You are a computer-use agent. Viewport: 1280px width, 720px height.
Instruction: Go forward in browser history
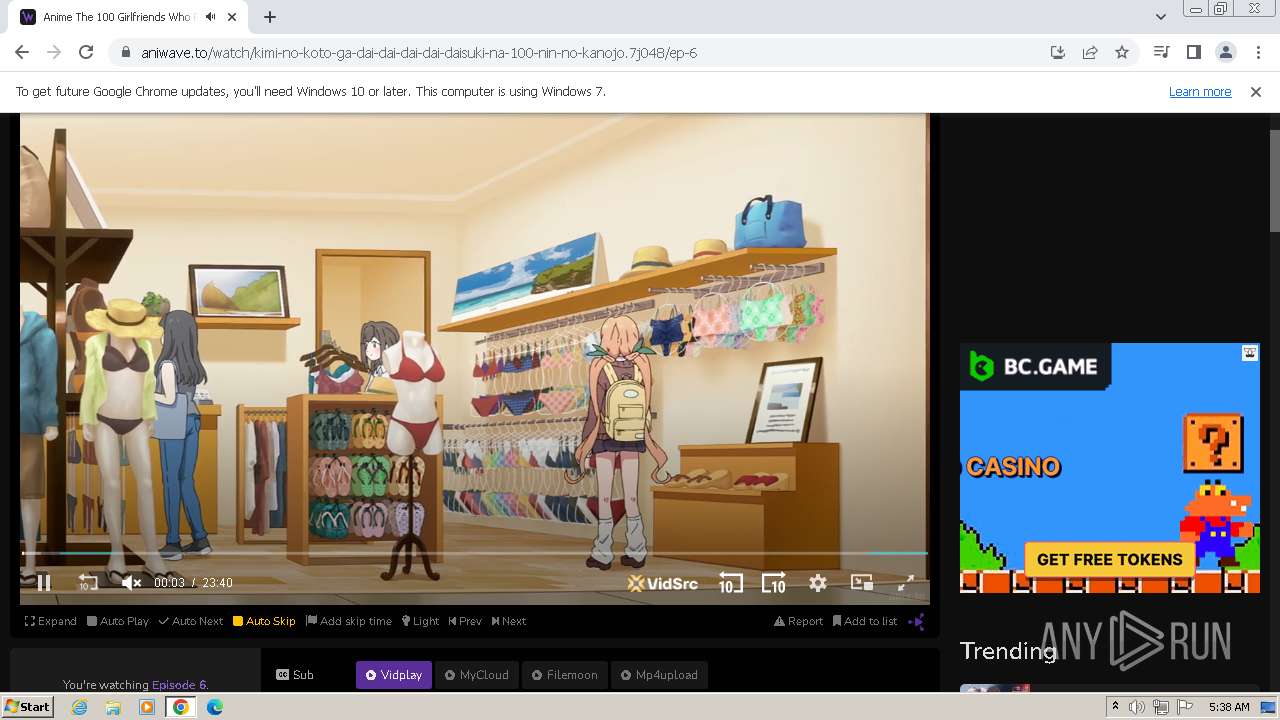54,52
